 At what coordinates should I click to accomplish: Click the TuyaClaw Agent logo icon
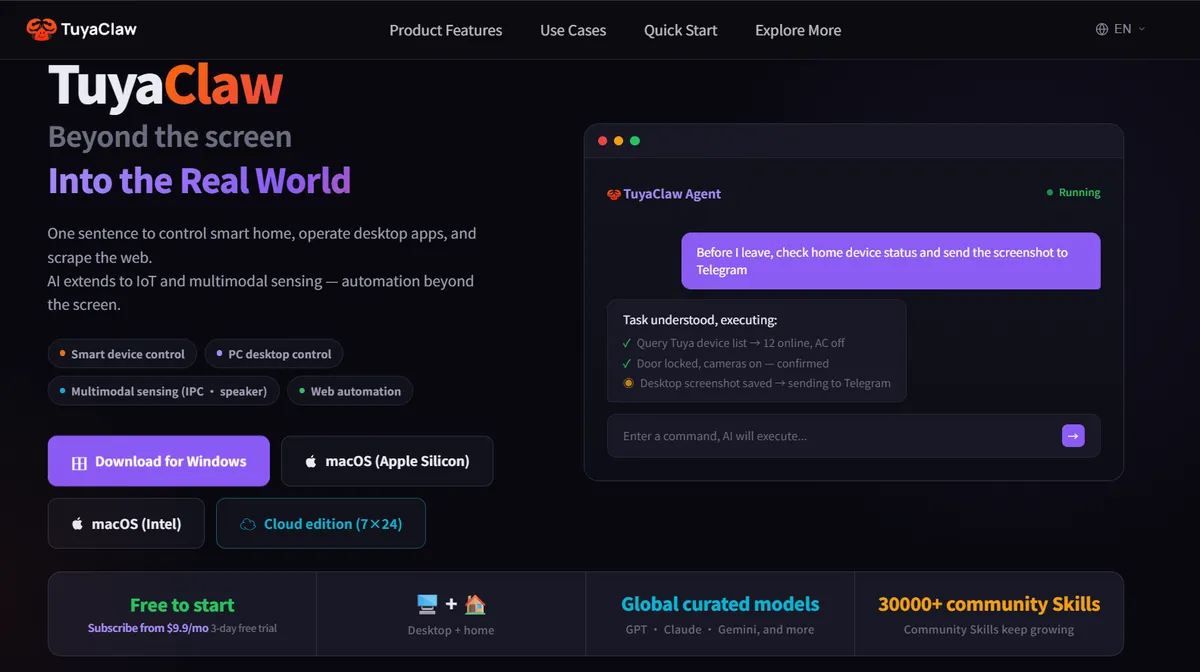click(x=614, y=194)
